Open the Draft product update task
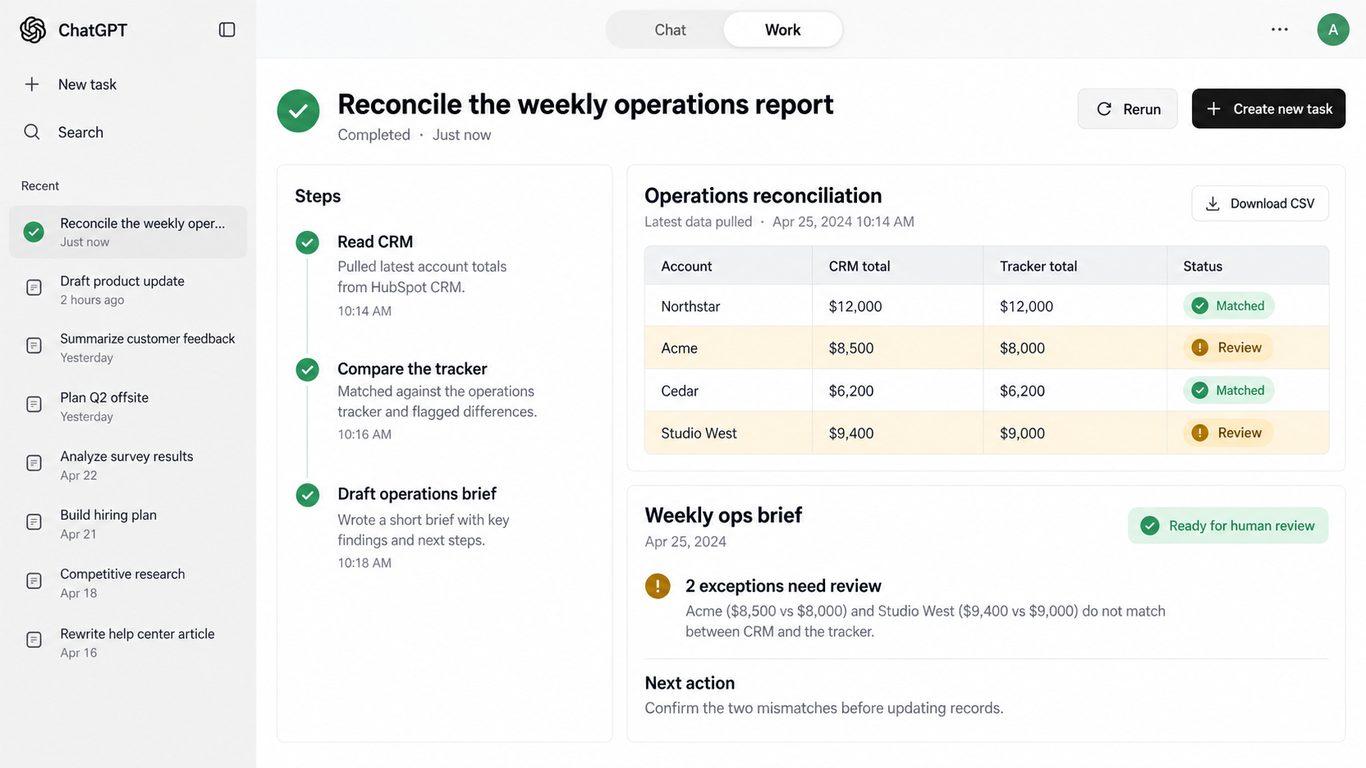This screenshot has width=1366, height=768. pyautogui.click(x=128, y=290)
